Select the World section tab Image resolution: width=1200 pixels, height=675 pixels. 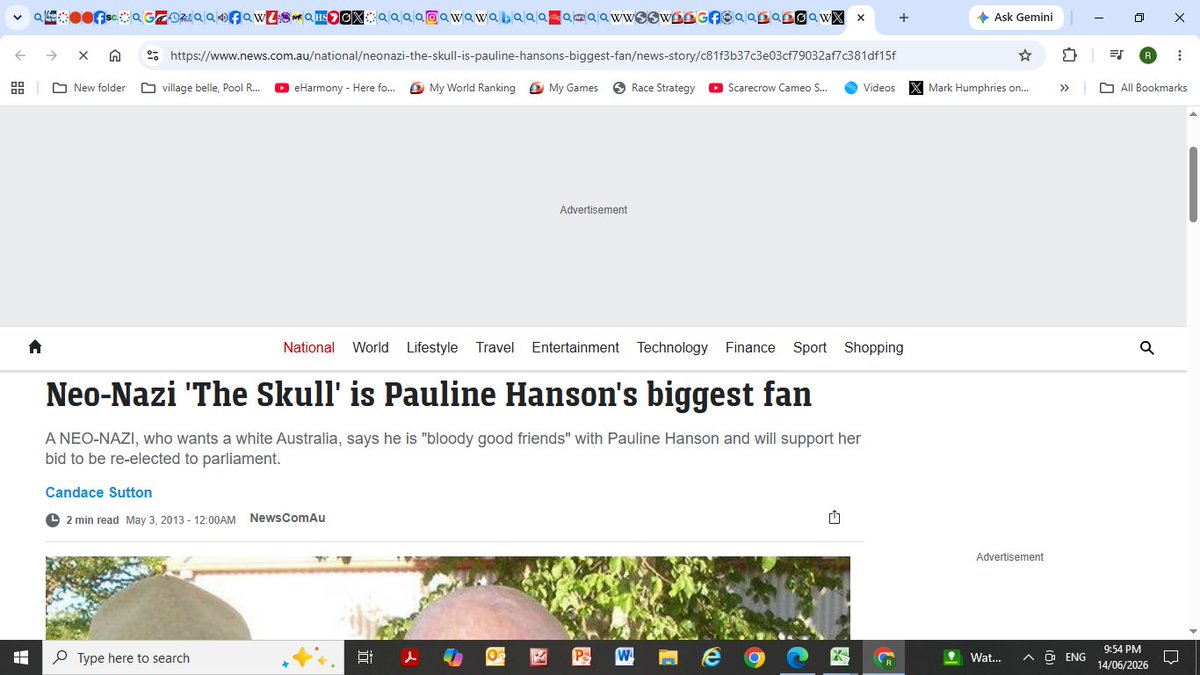tap(370, 347)
